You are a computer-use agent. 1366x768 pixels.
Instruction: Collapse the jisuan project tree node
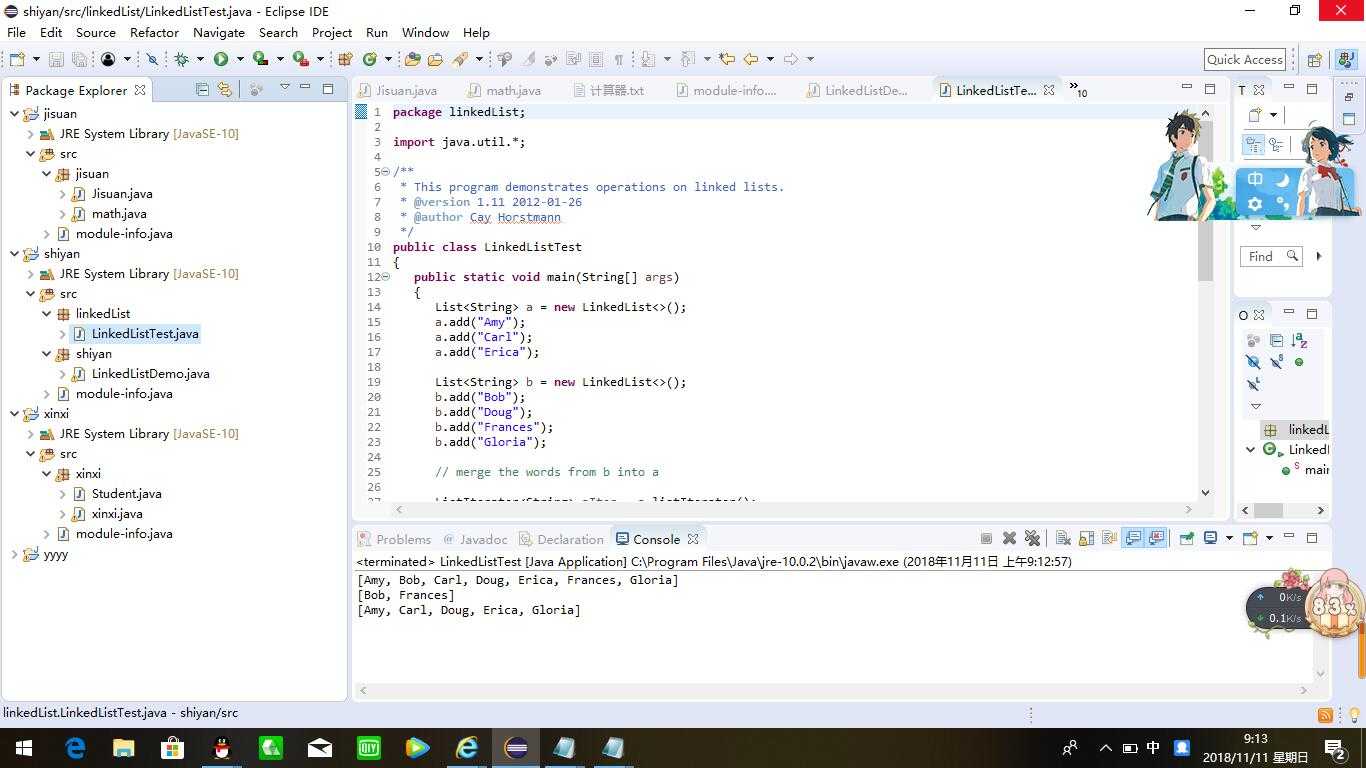pos(15,113)
